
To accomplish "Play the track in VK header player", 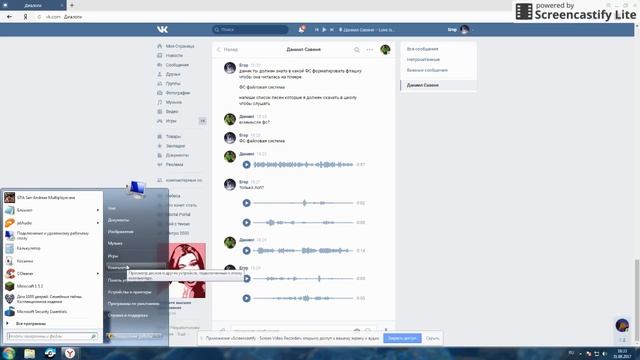I will click(324, 30).
